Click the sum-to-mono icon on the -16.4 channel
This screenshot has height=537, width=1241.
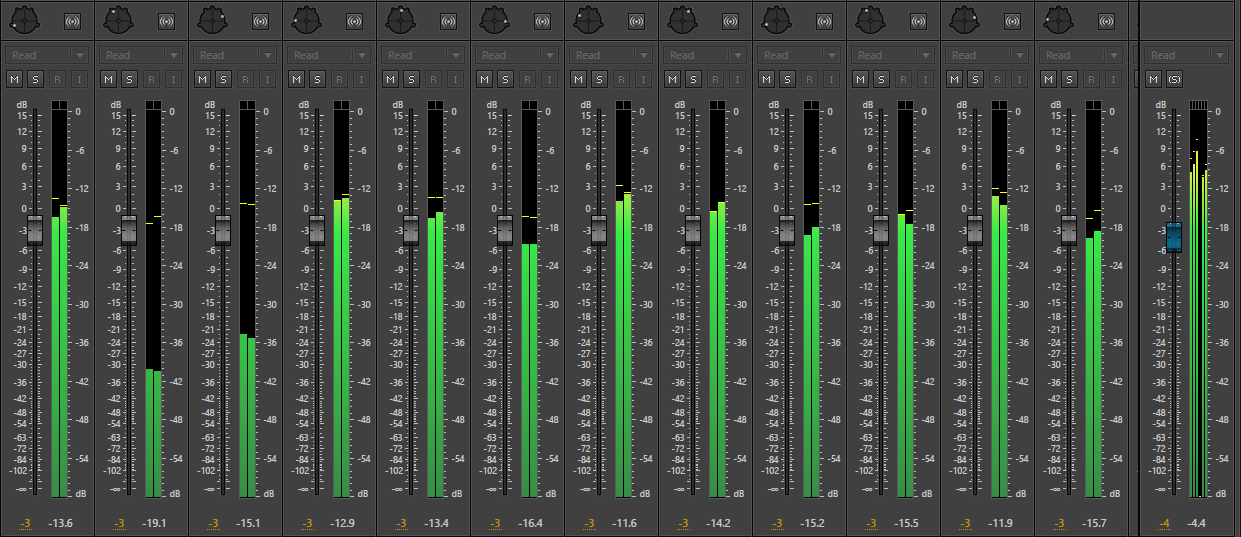click(541, 20)
